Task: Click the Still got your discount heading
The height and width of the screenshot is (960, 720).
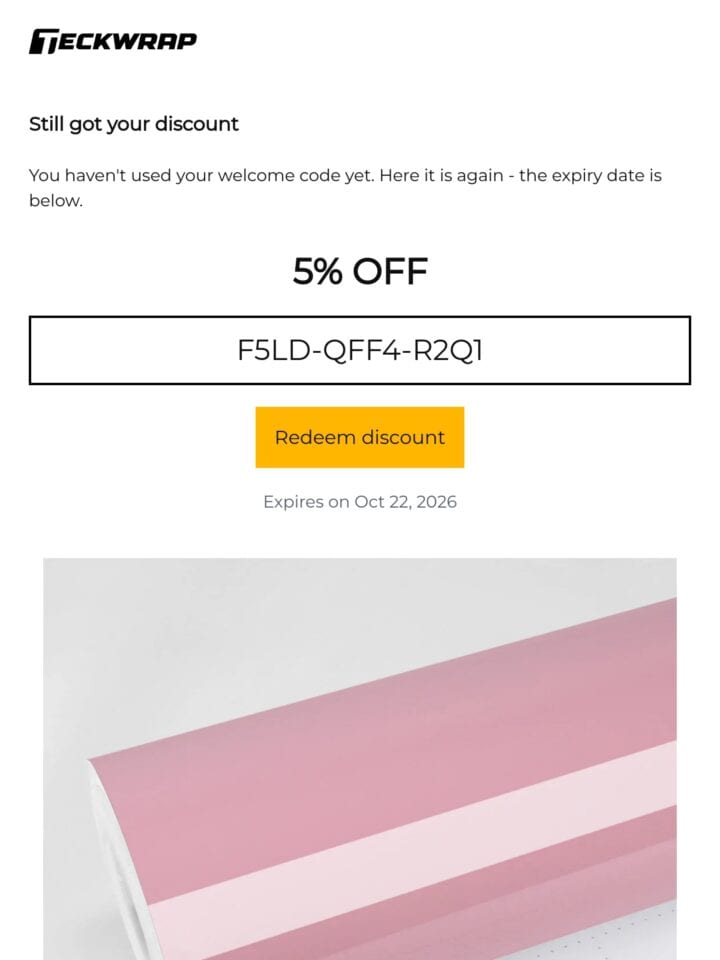Action: [133, 124]
